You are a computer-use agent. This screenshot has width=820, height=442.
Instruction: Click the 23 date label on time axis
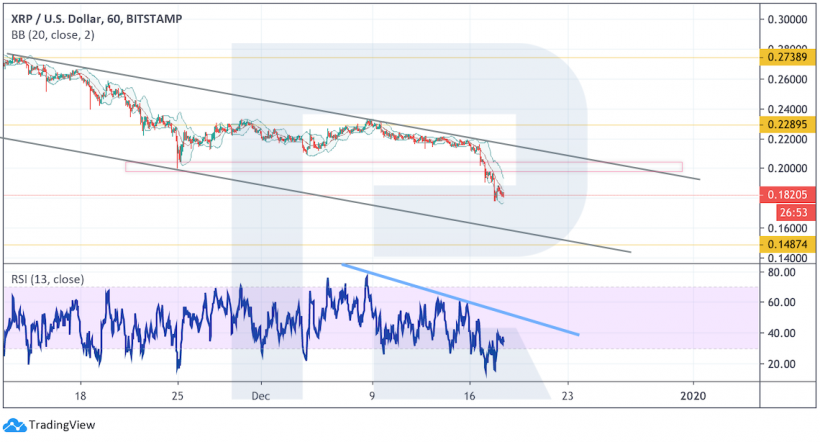click(567, 396)
